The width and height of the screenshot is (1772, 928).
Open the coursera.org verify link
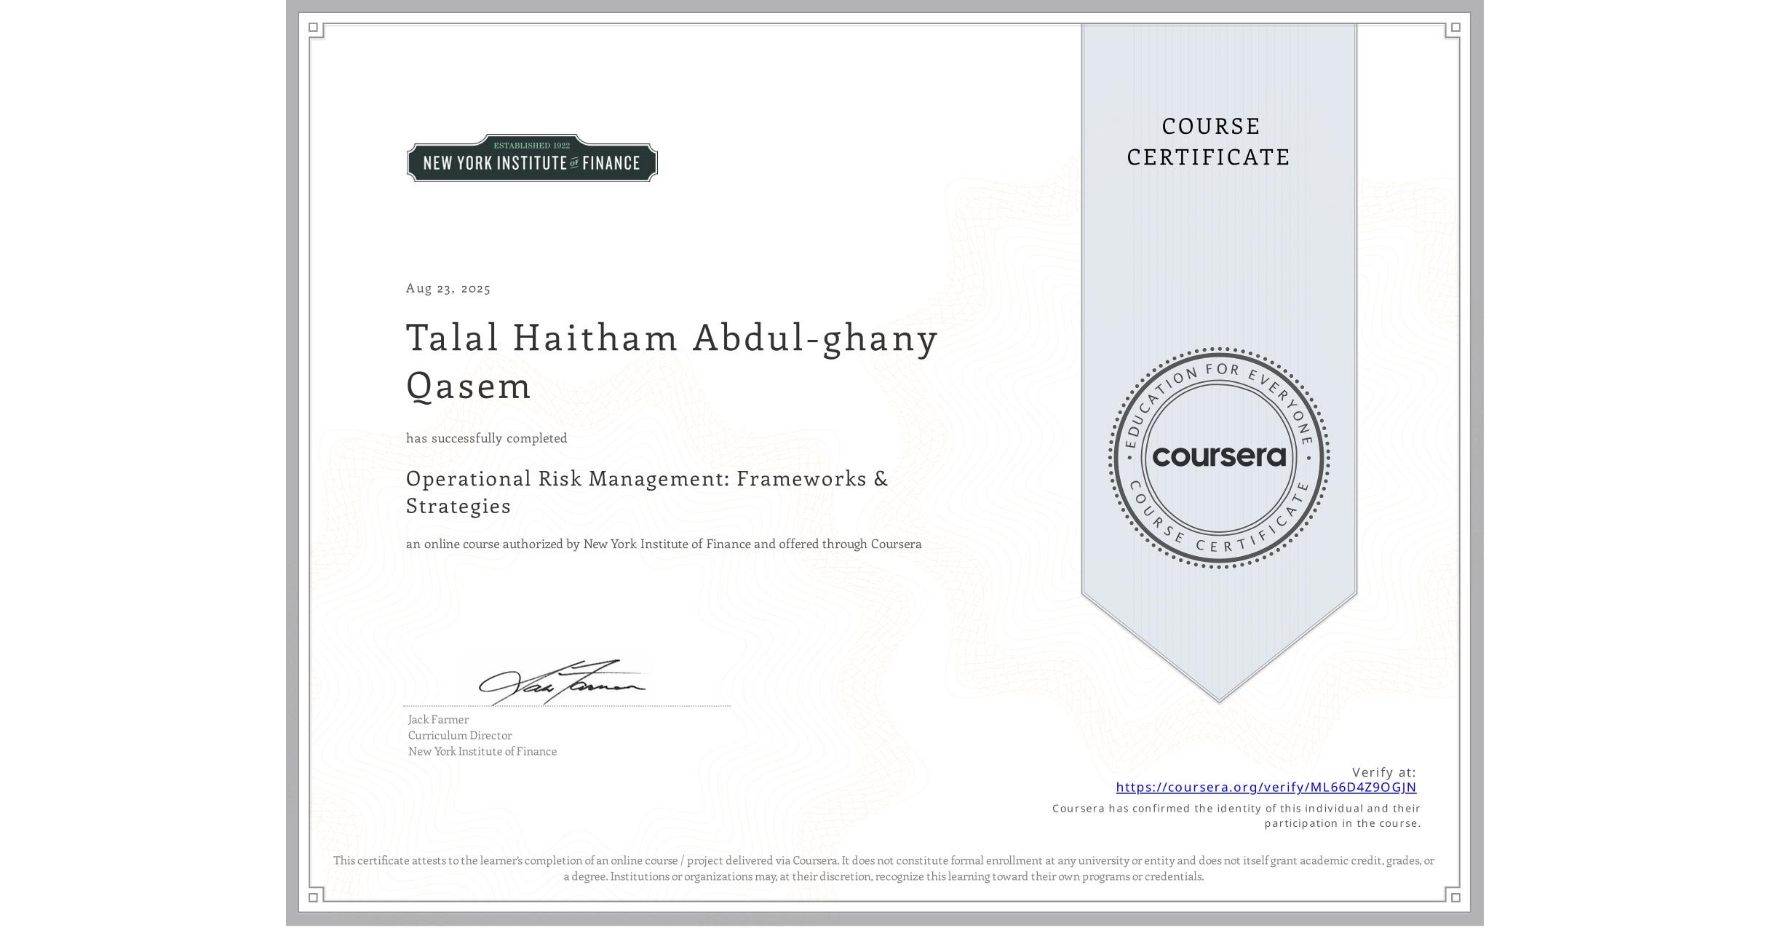[x=1266, y=787]
